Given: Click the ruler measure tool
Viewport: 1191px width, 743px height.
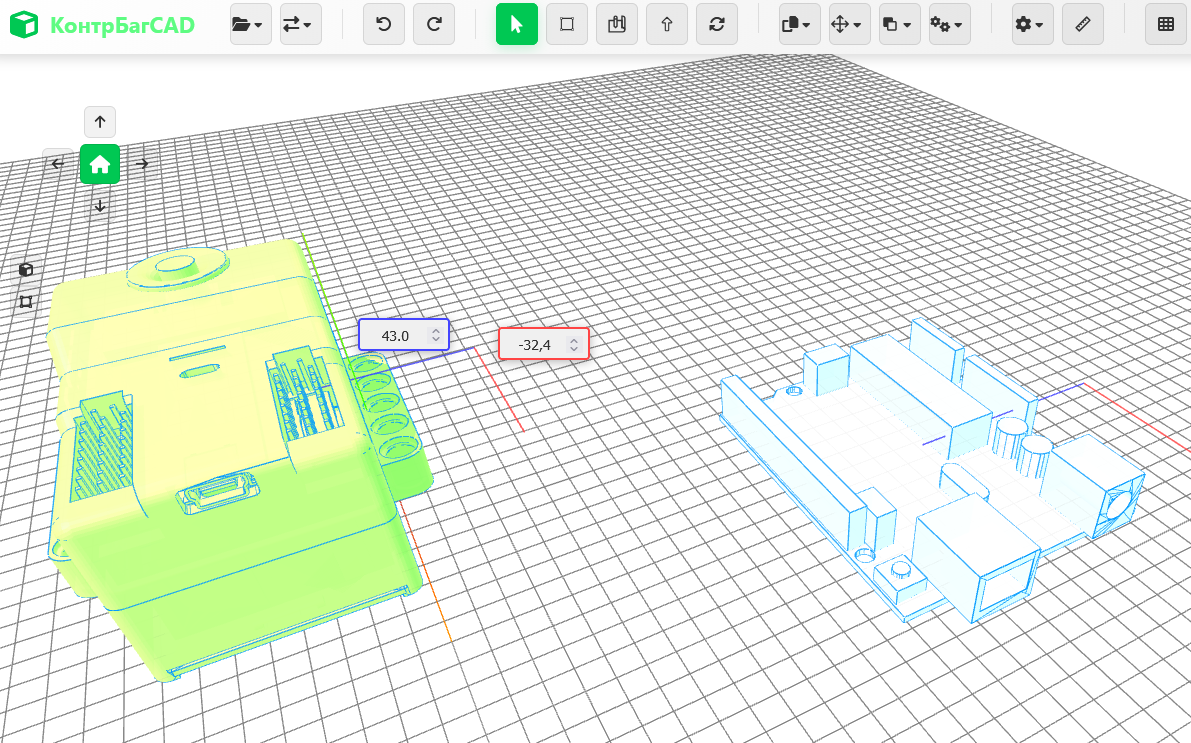Looking at the screenshot, I should [1083, 25].
